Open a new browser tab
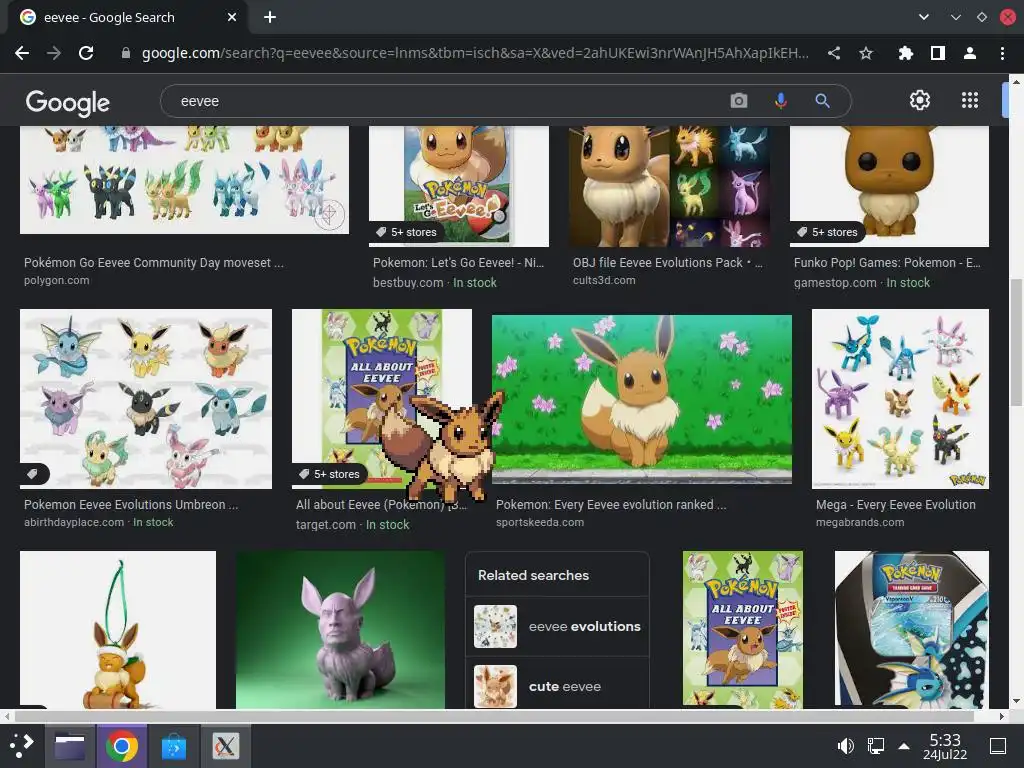 270,18
